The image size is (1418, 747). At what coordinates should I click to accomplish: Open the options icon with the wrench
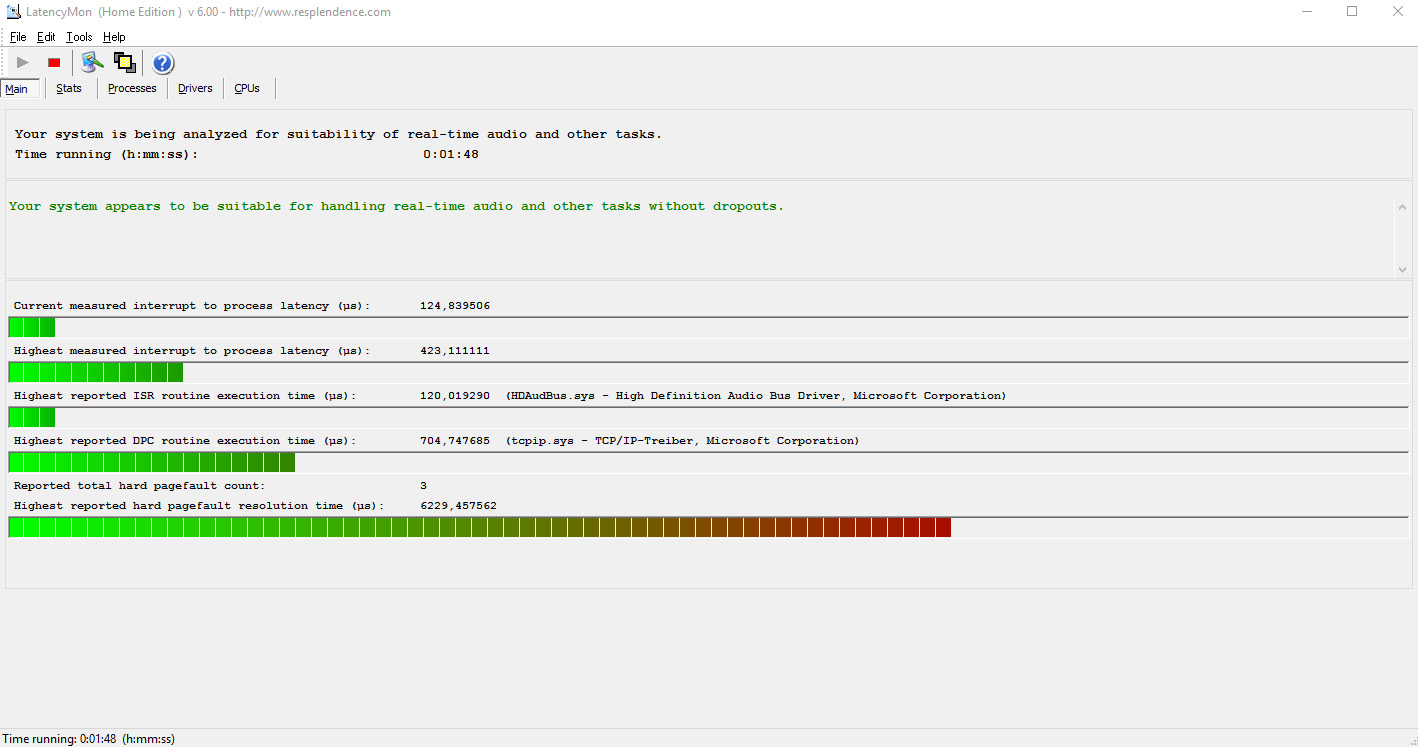click(x=92, y=63)
